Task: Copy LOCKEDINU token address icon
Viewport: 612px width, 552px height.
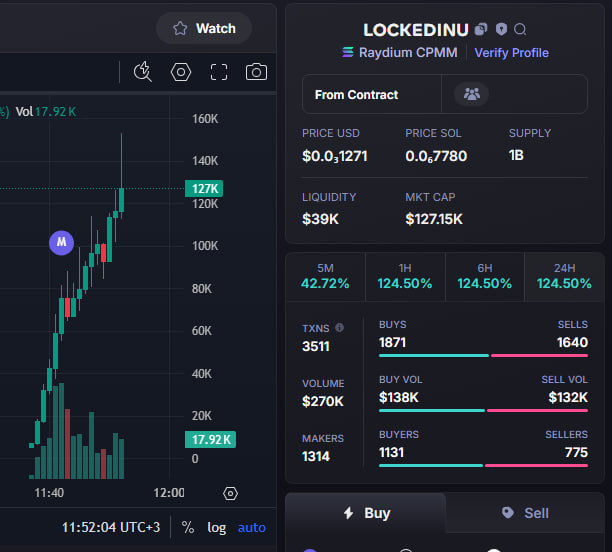Action: coord(481,29)
